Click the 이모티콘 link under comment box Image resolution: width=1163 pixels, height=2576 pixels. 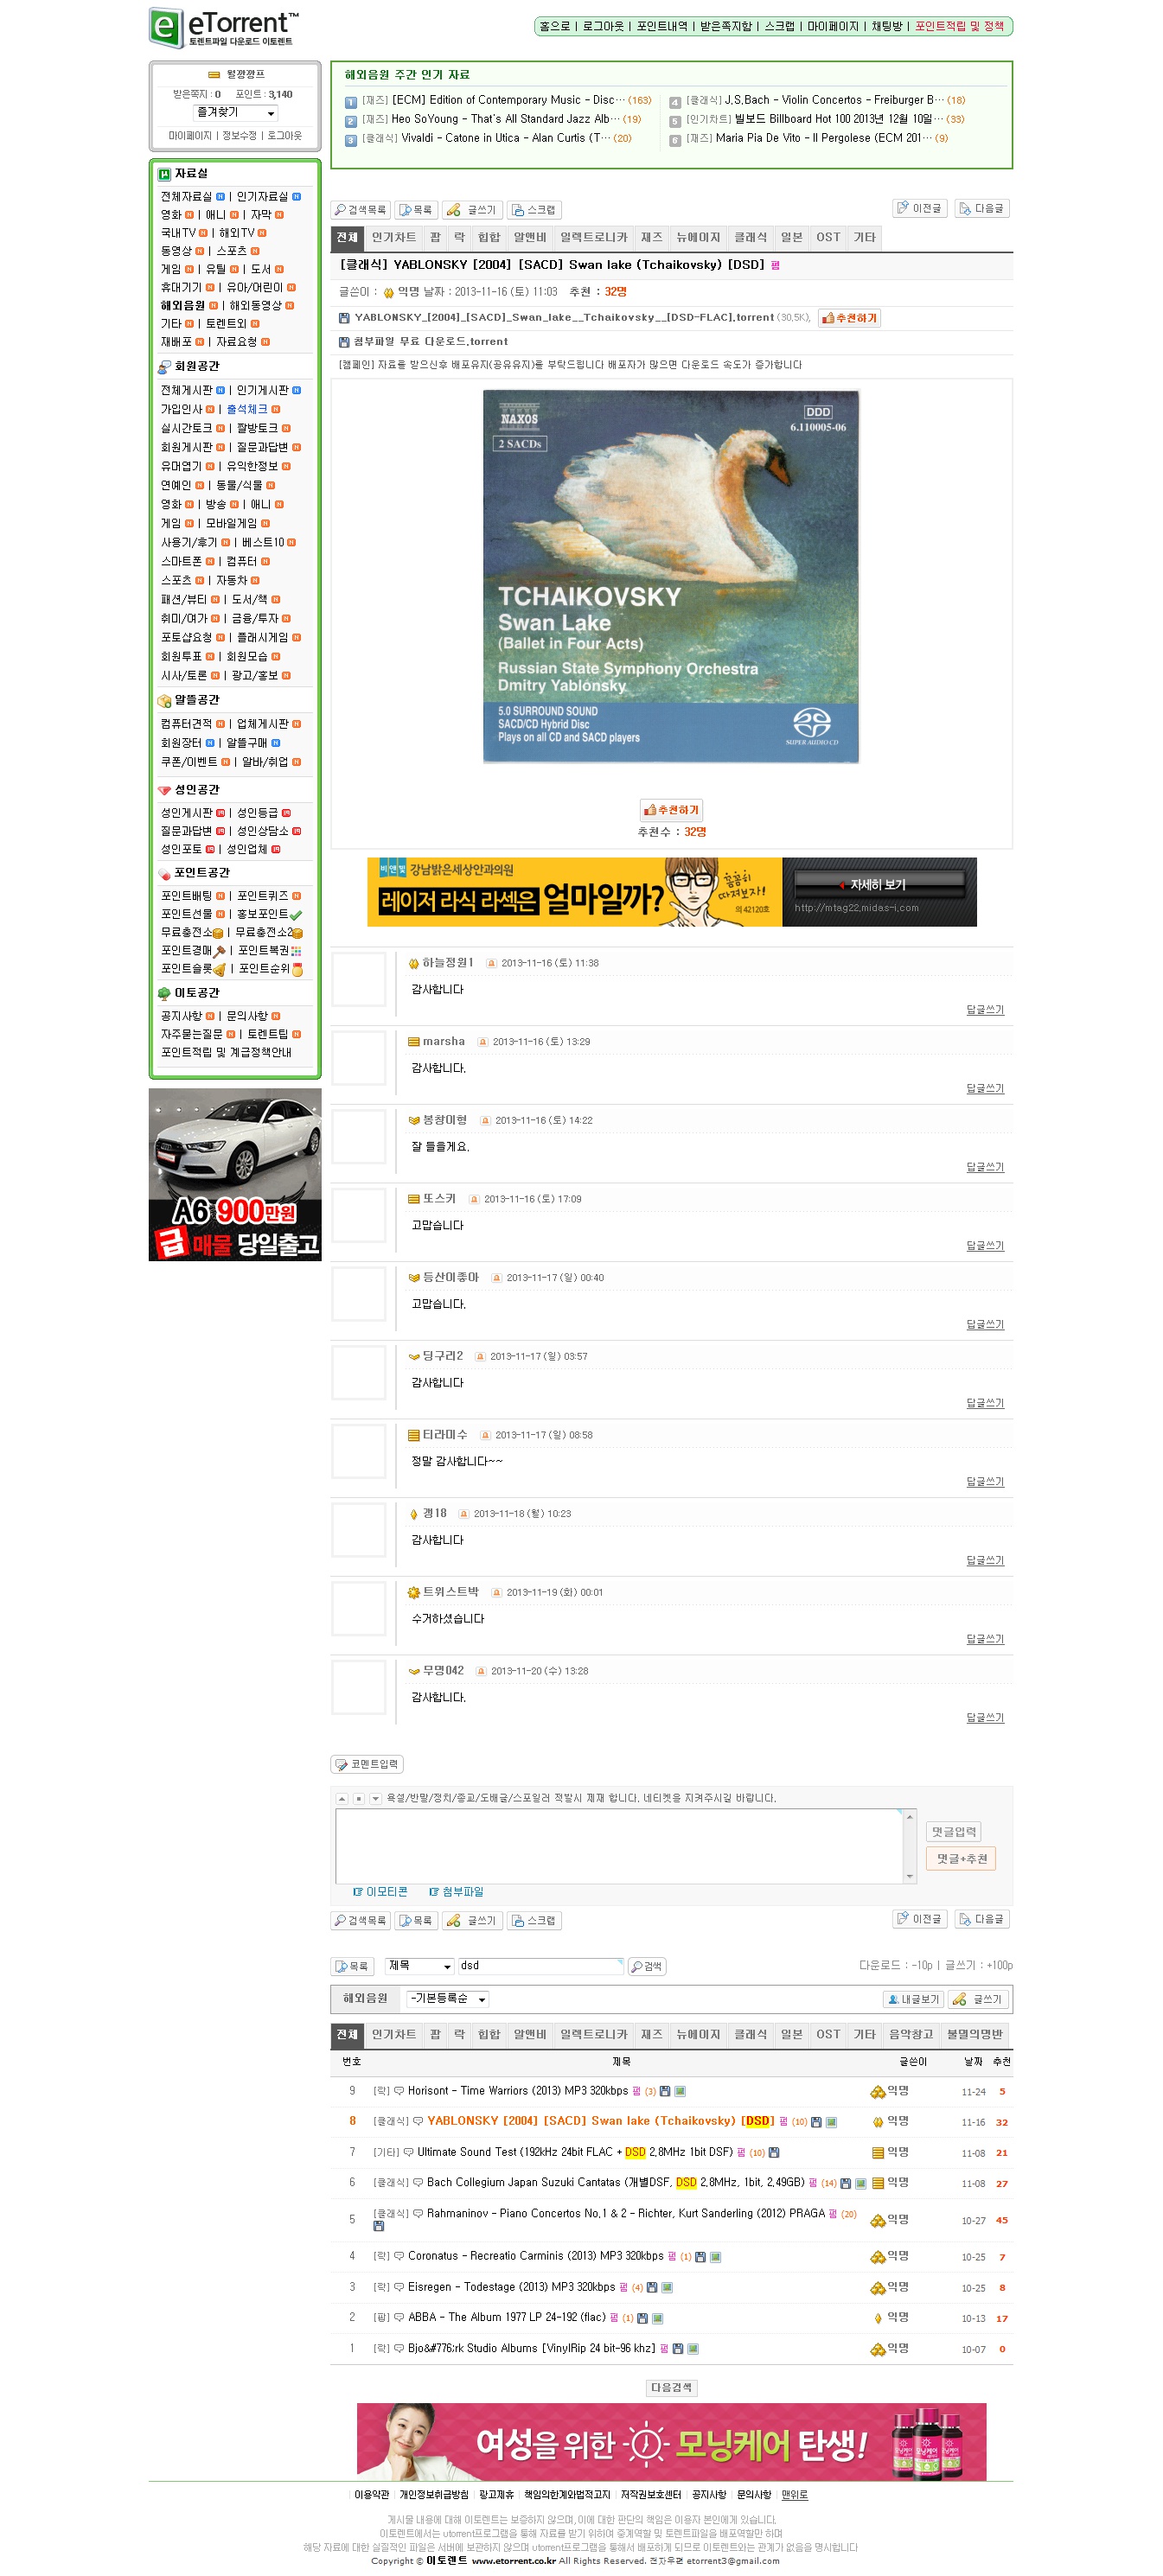(x=380, y=1892)
